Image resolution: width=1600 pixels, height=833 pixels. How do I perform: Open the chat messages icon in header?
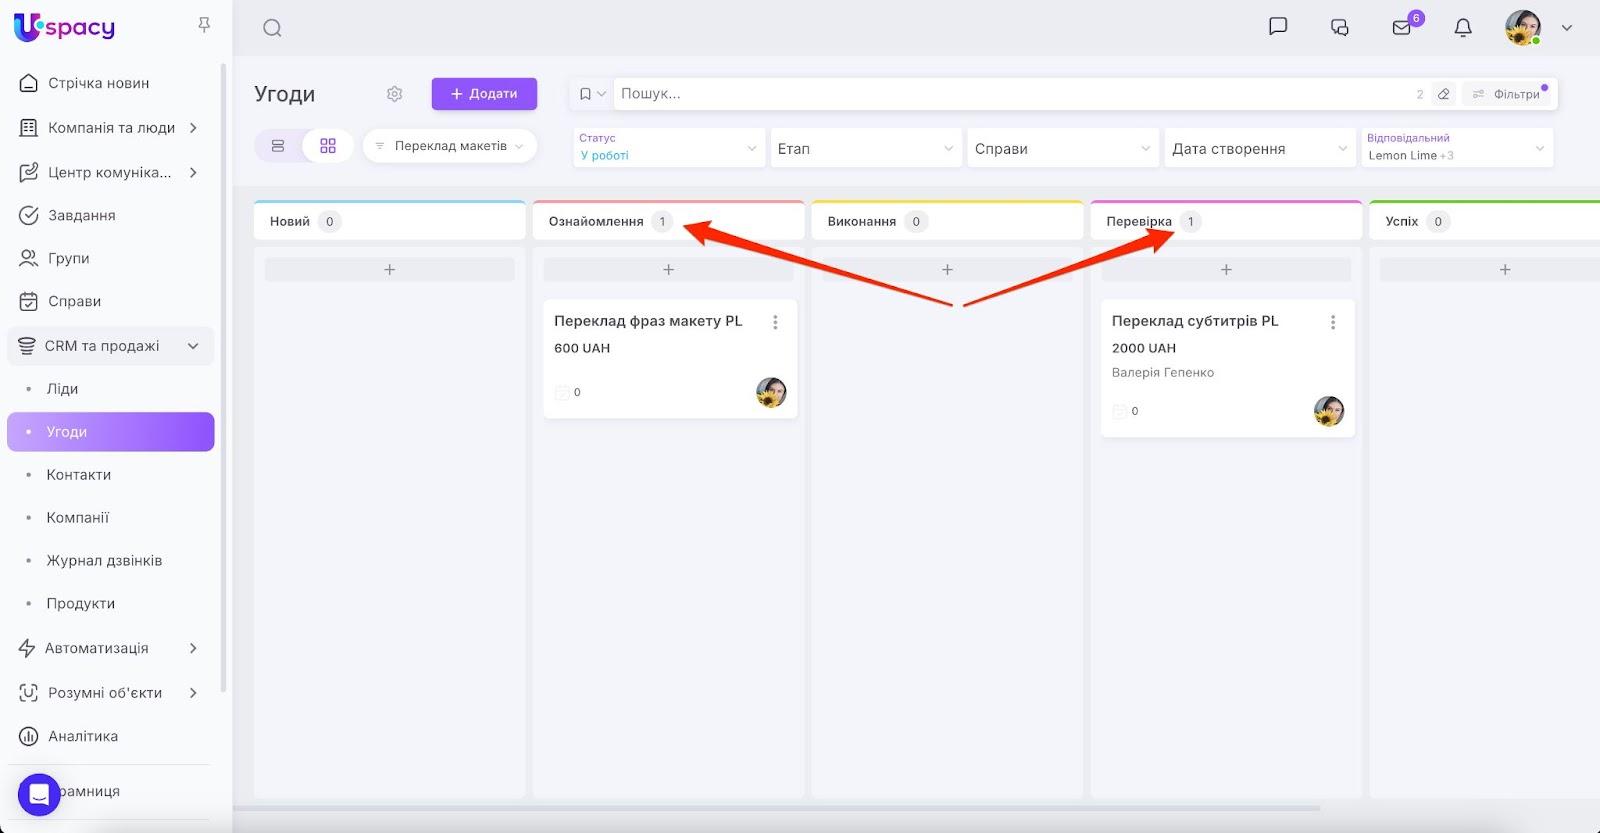(1278, 27)
